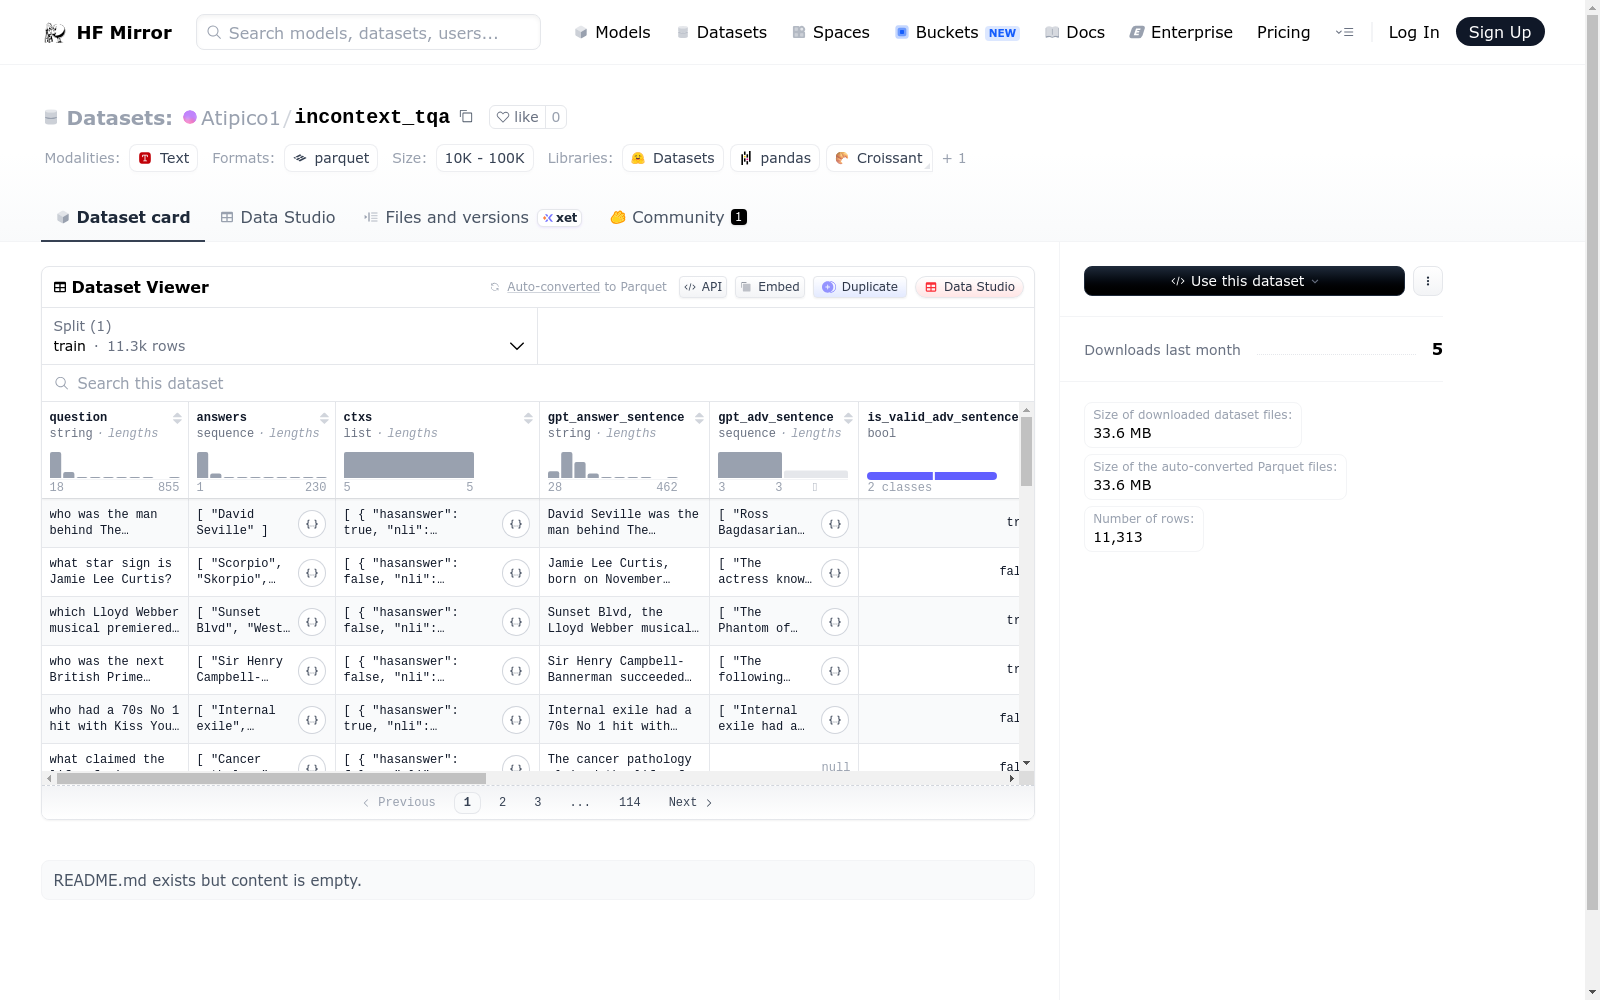
Task: Expand JSON icon for Ross Bagdasarian adv sentence
Action: tap(835, 523)
